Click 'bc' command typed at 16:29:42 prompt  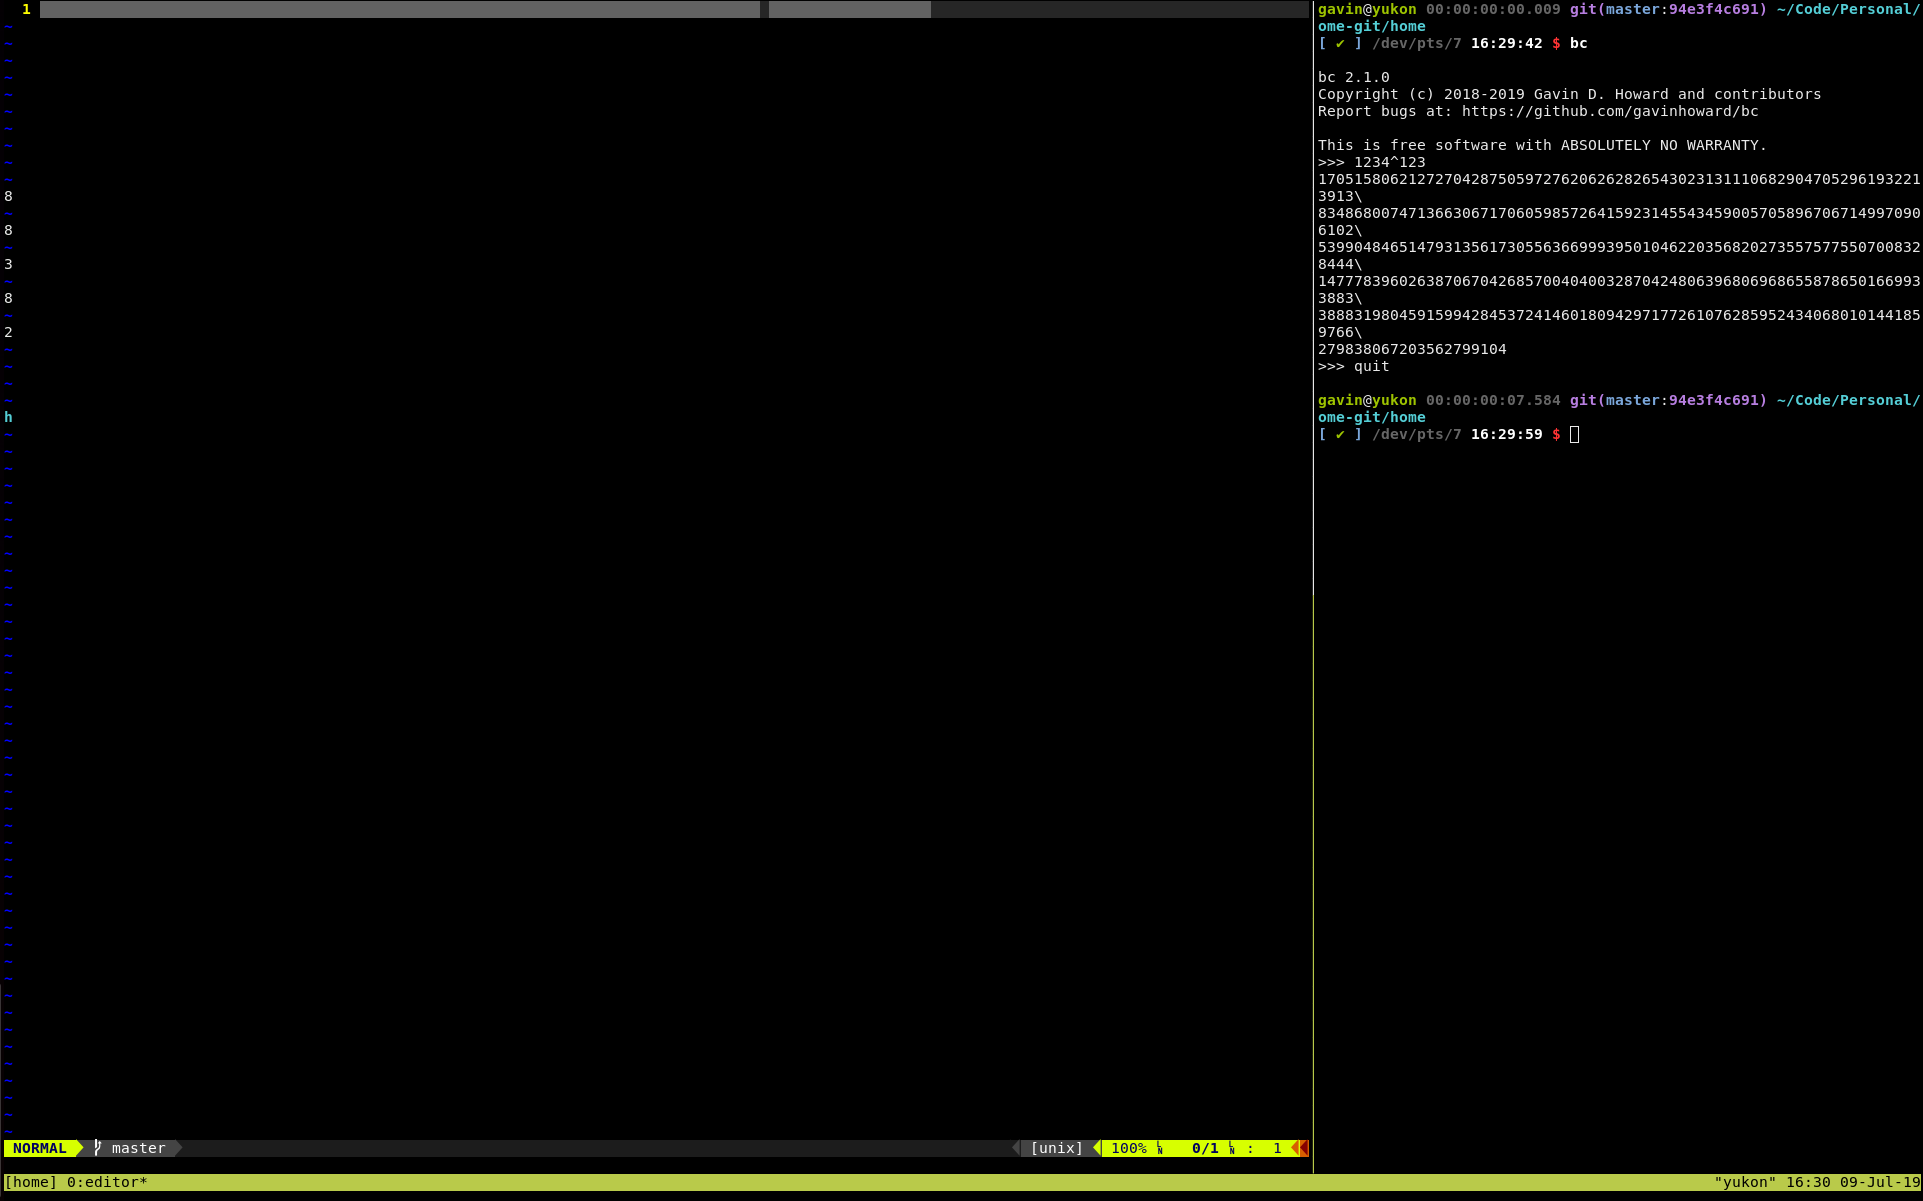1579,43
